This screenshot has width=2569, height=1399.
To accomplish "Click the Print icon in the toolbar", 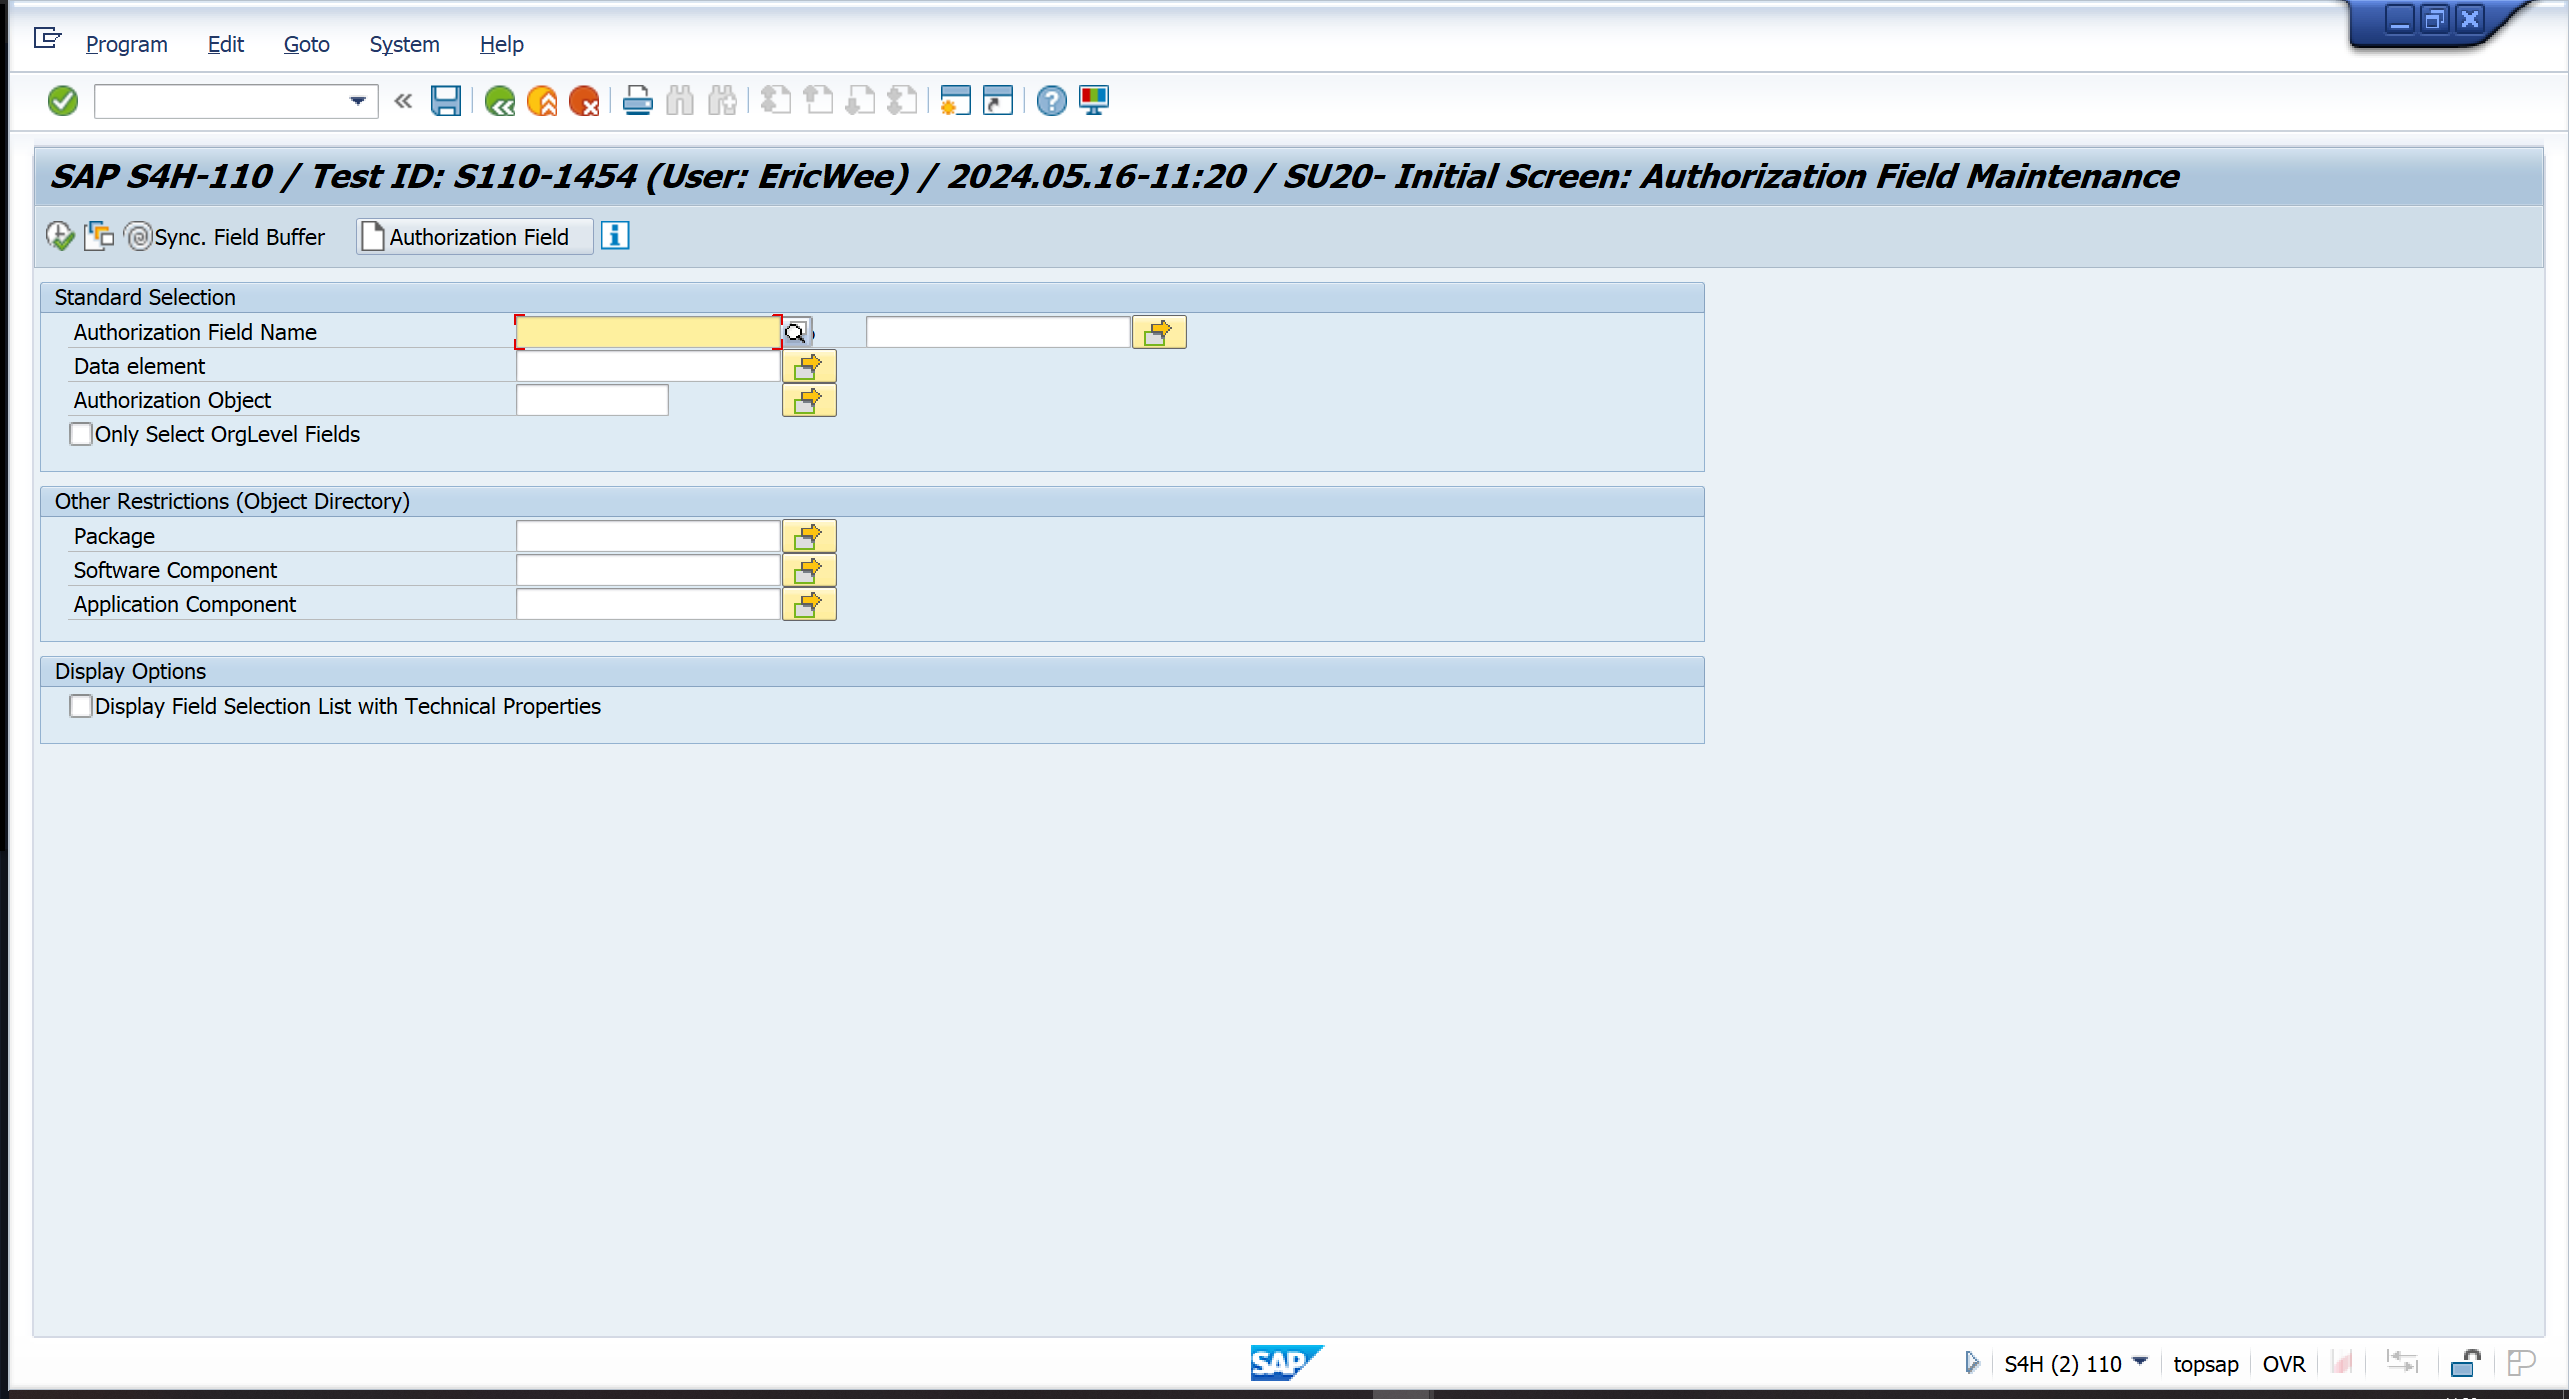I will (x=637, y=100).
